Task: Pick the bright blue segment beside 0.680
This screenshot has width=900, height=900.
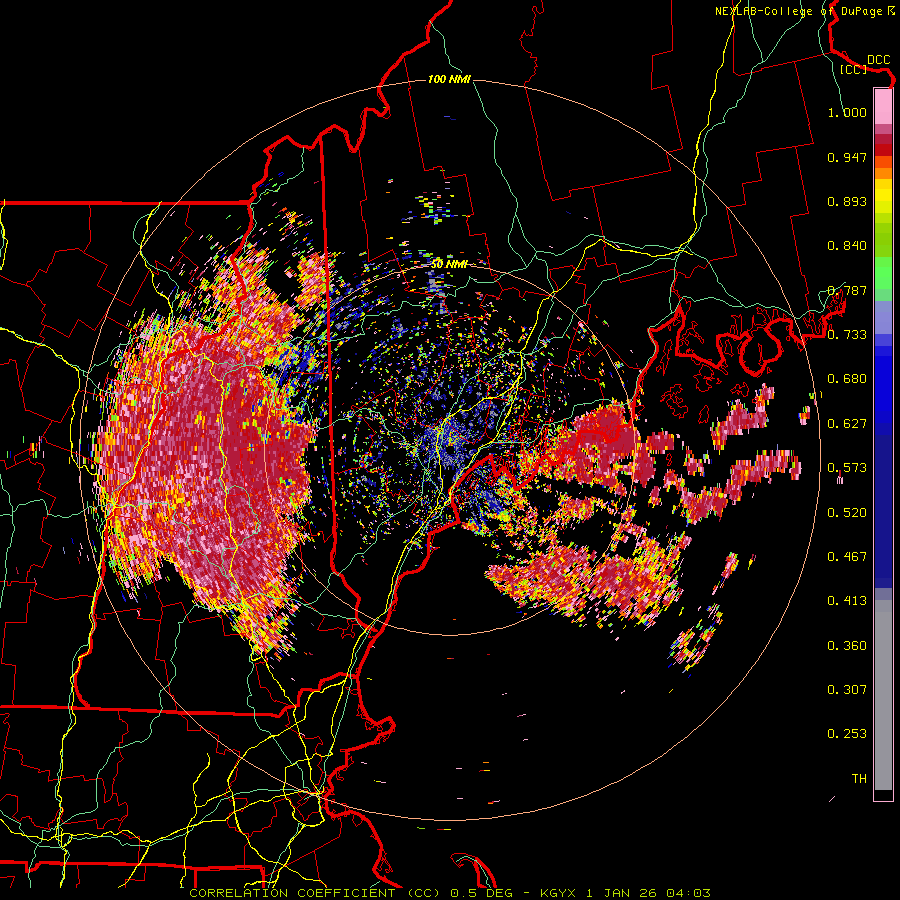Action: pyautogui.click(x=883, y=385)
